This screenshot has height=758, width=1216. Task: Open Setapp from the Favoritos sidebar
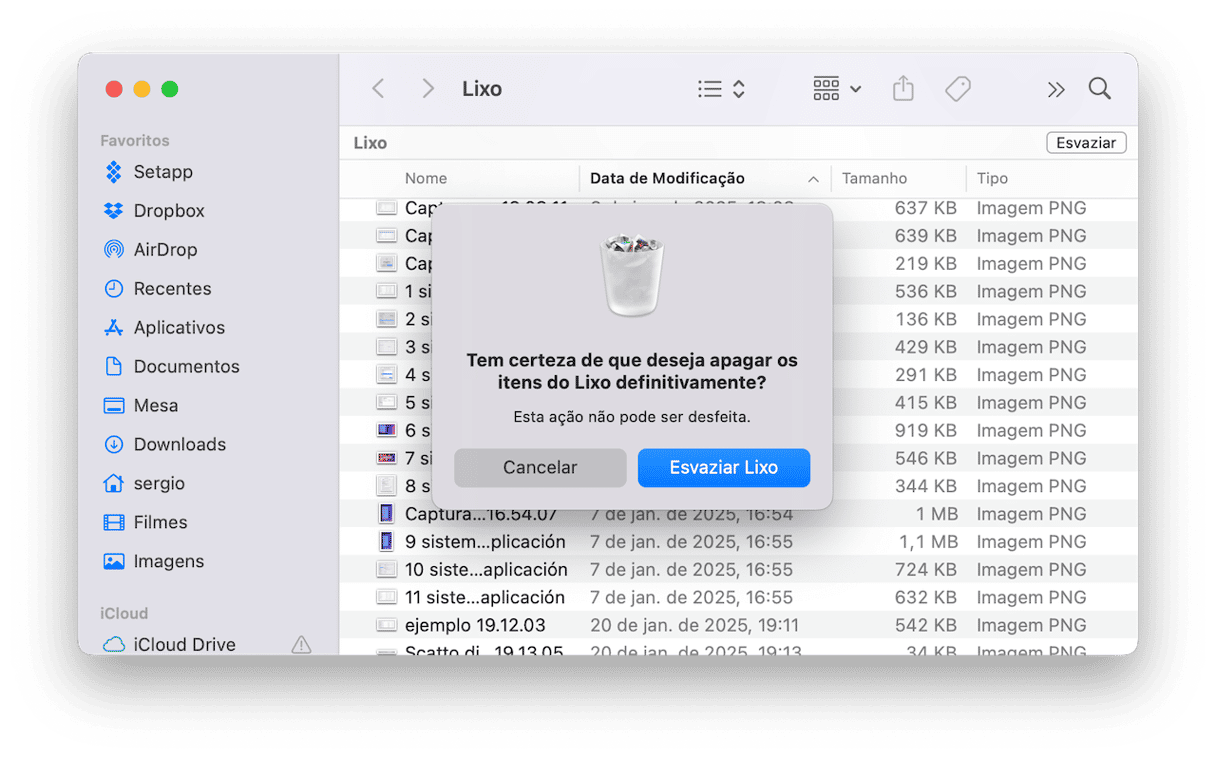162,172
